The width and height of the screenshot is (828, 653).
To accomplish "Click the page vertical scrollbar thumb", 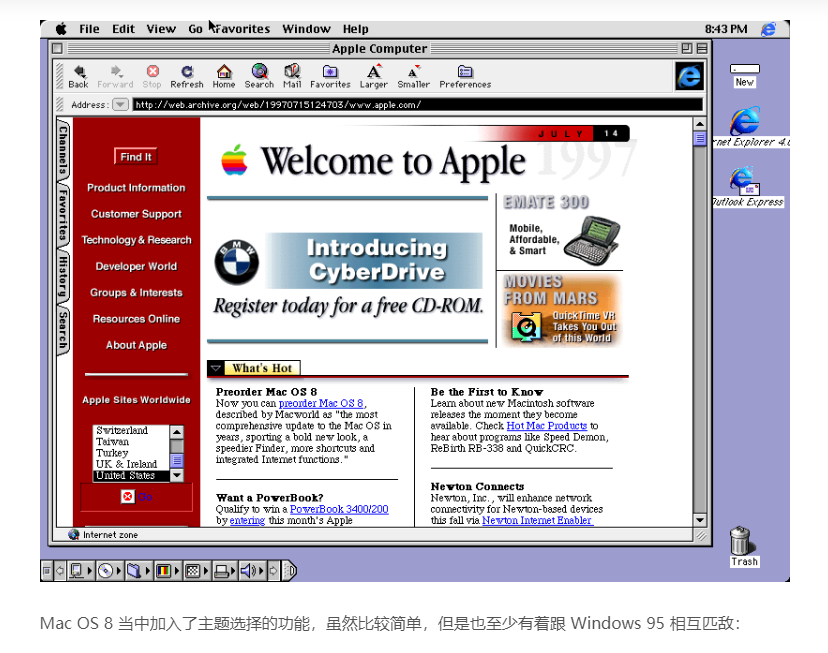I will click(700, 139).
